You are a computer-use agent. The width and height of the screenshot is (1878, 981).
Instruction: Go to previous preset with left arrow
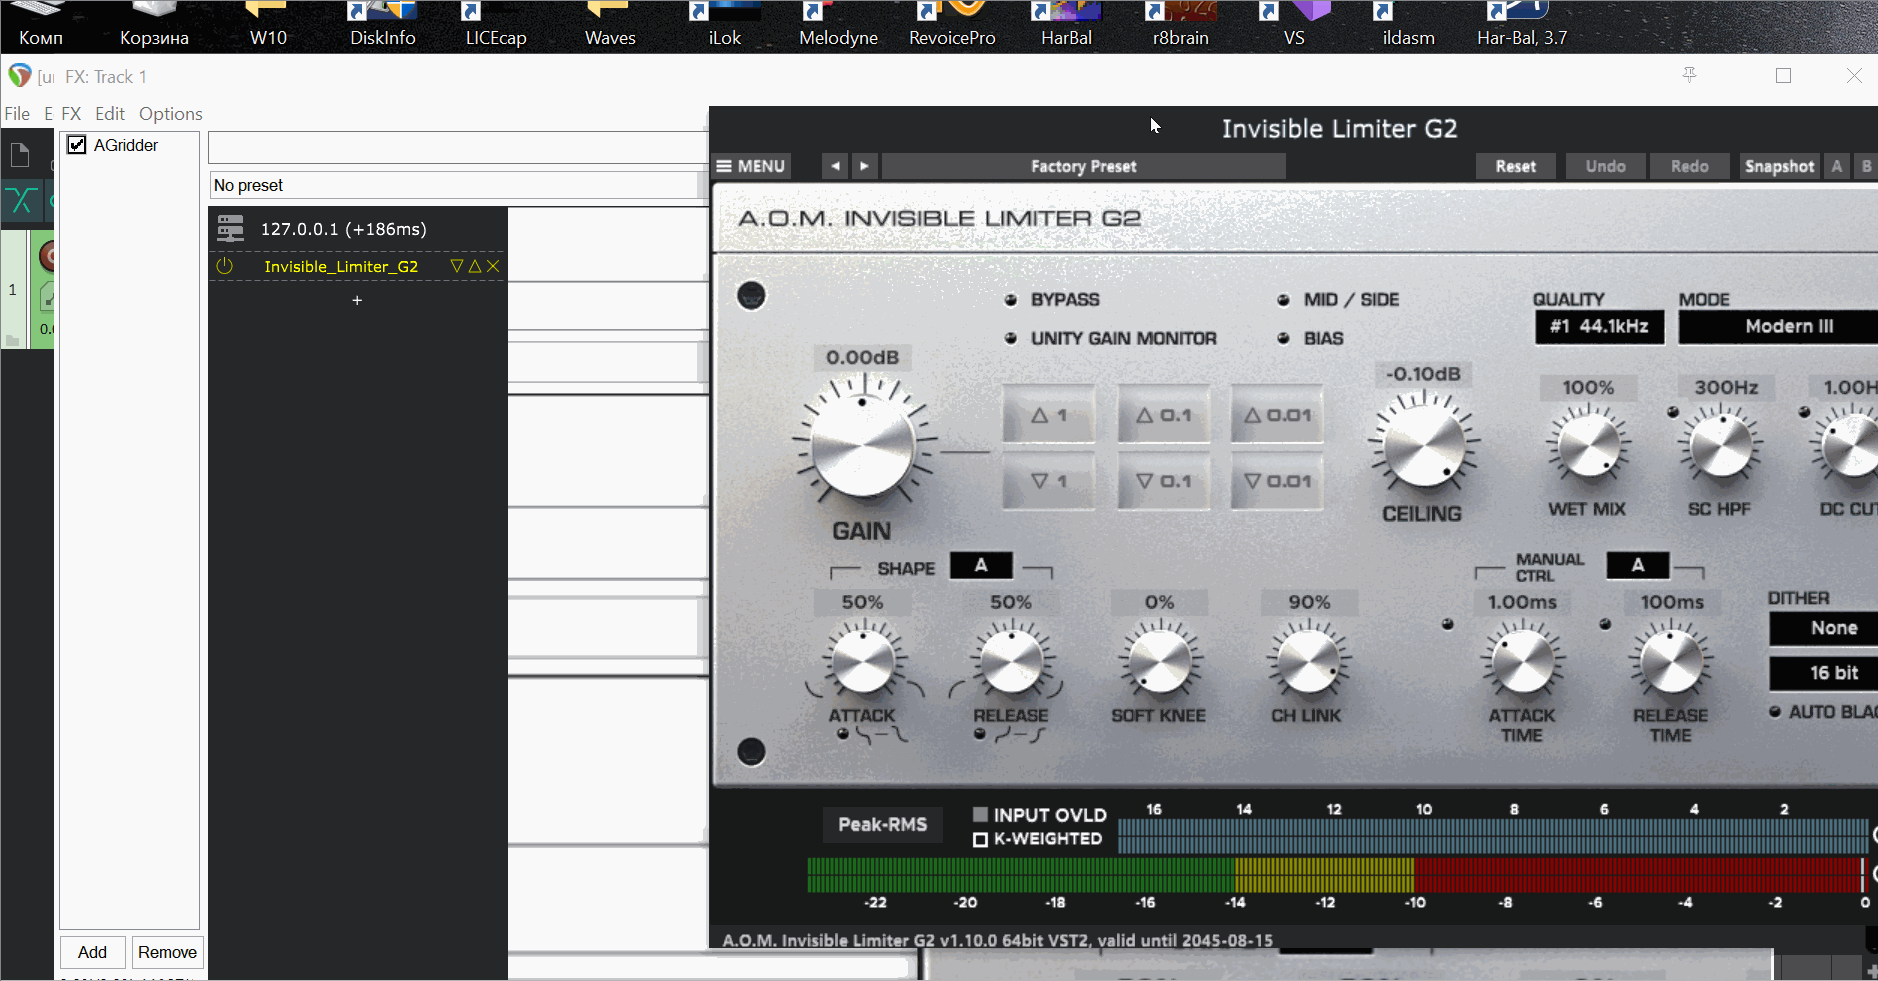(835, 166)
